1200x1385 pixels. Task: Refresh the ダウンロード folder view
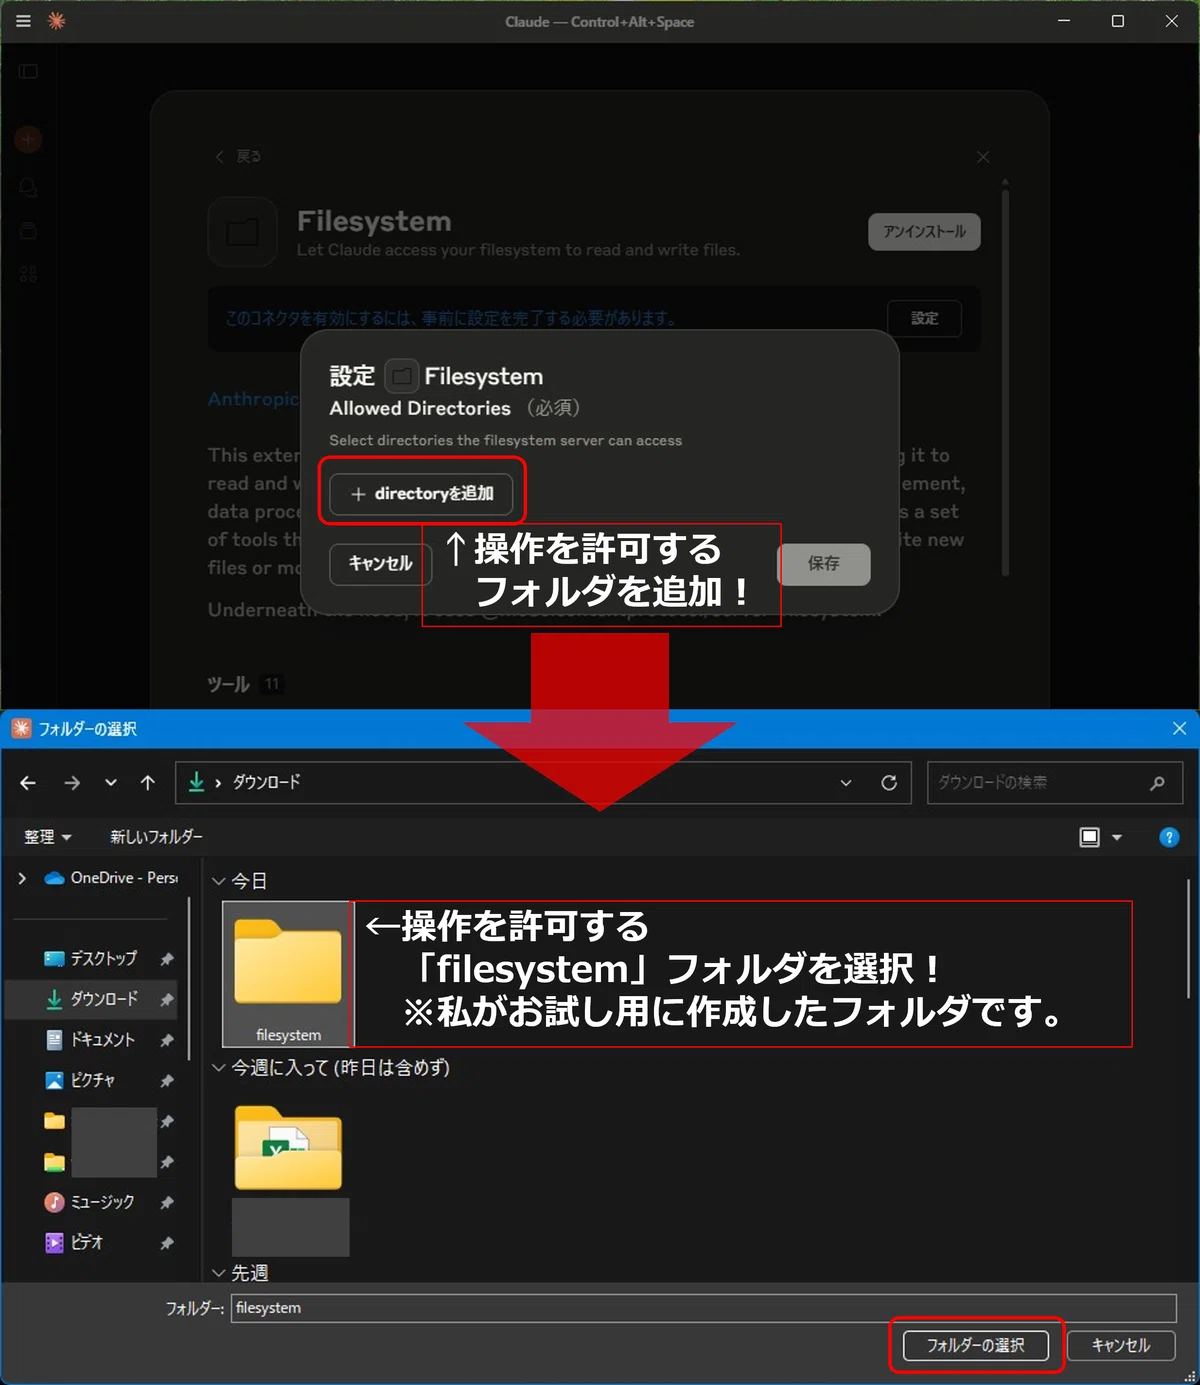[x=889, y=783]
